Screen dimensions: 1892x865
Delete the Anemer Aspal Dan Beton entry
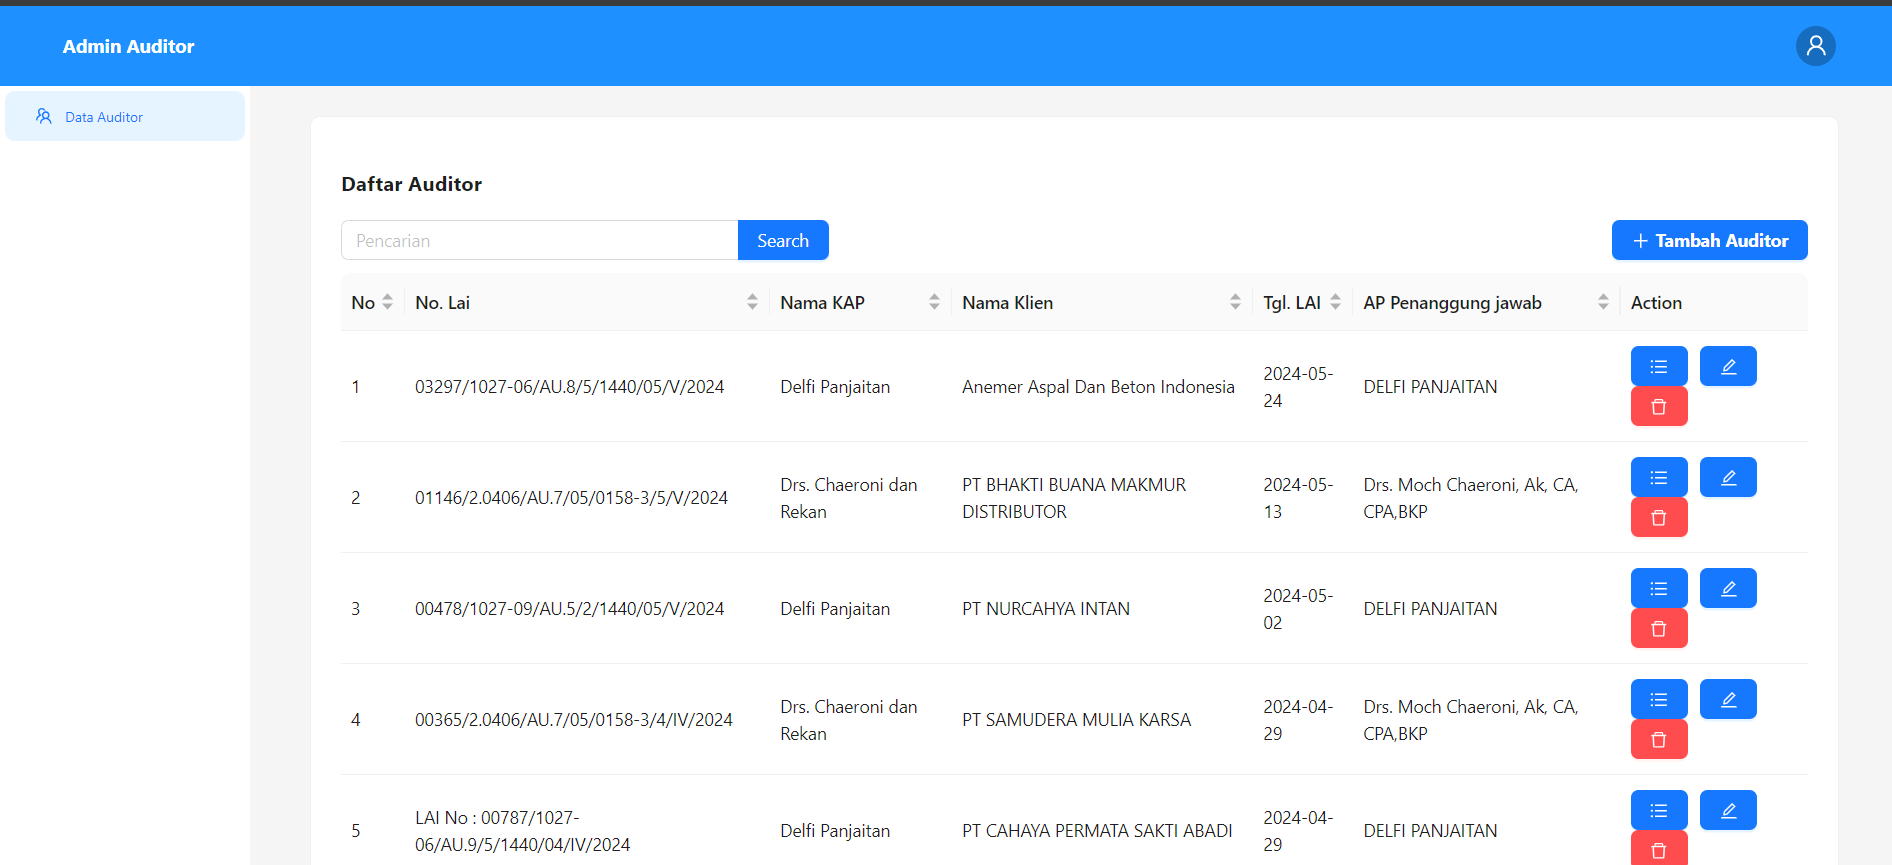tap(1658, 407)
